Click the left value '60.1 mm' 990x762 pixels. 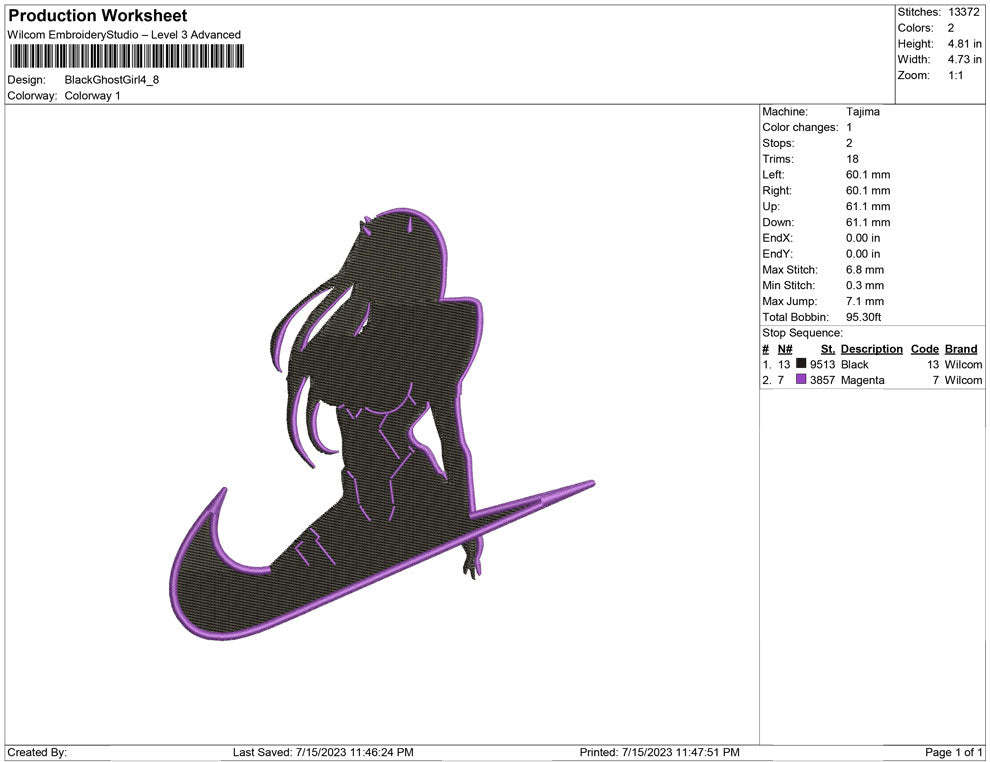868,175
